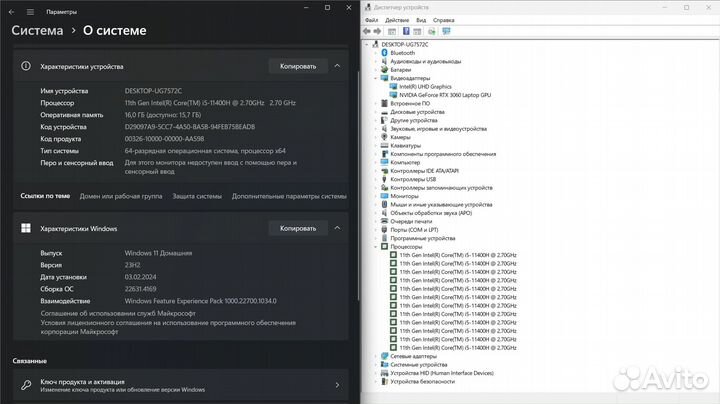
Task: Select device name value DESKTOP-UG7572C in Settings
Action: 153,91
